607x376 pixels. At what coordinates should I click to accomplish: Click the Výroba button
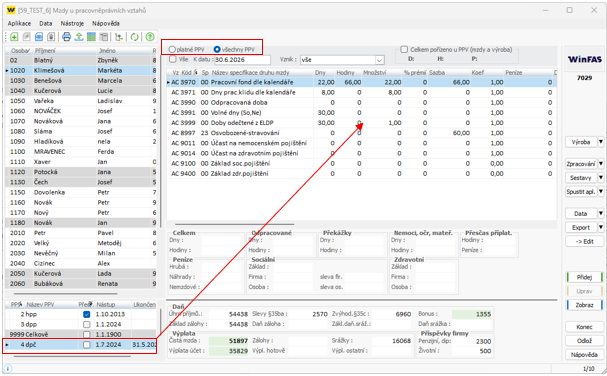tap(581, 142)
